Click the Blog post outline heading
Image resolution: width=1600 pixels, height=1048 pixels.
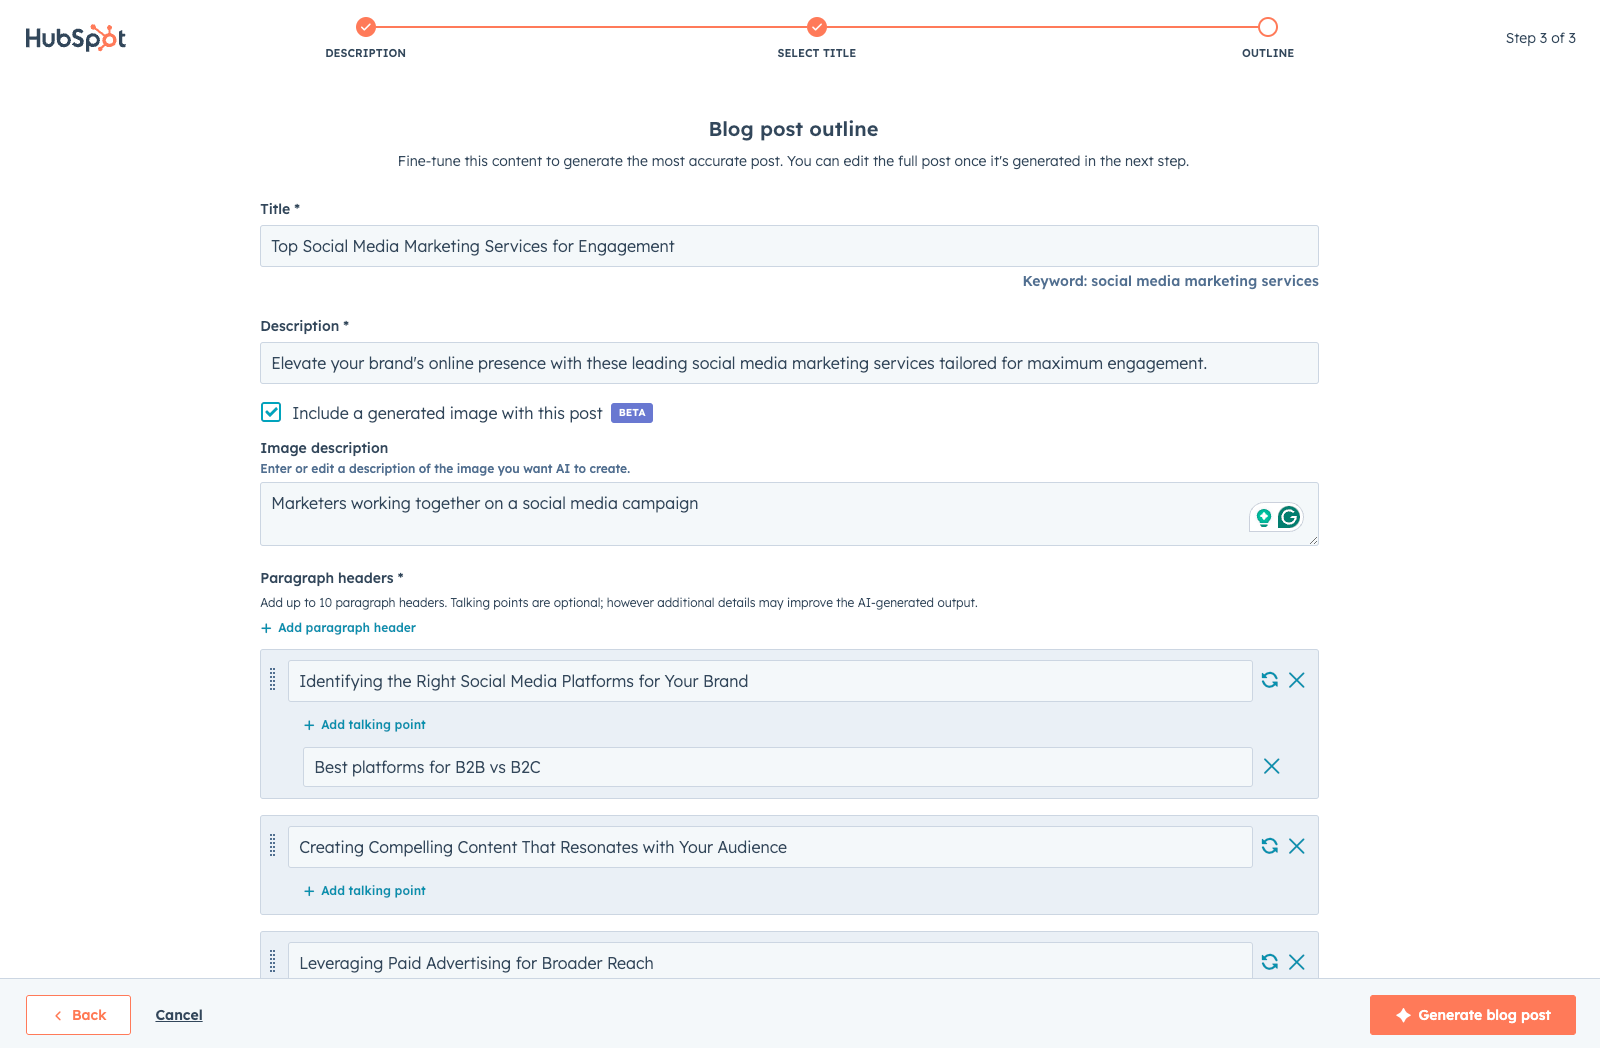coord(794,129)
